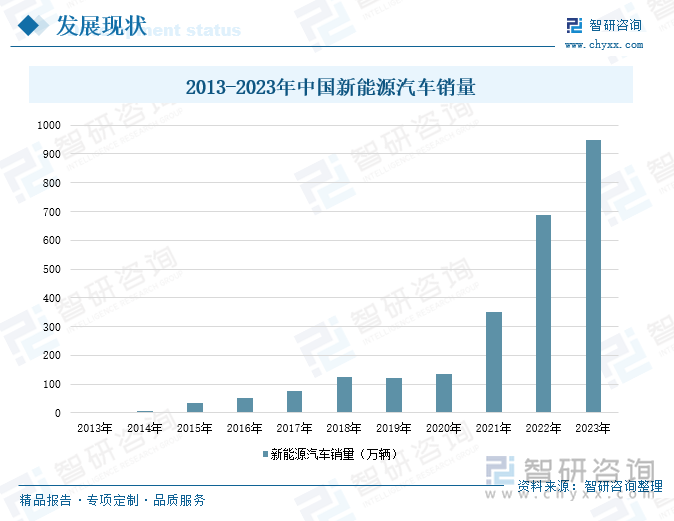
Task: Click the source text 资料来源：智研咨询整理
Action: [590, 486]
